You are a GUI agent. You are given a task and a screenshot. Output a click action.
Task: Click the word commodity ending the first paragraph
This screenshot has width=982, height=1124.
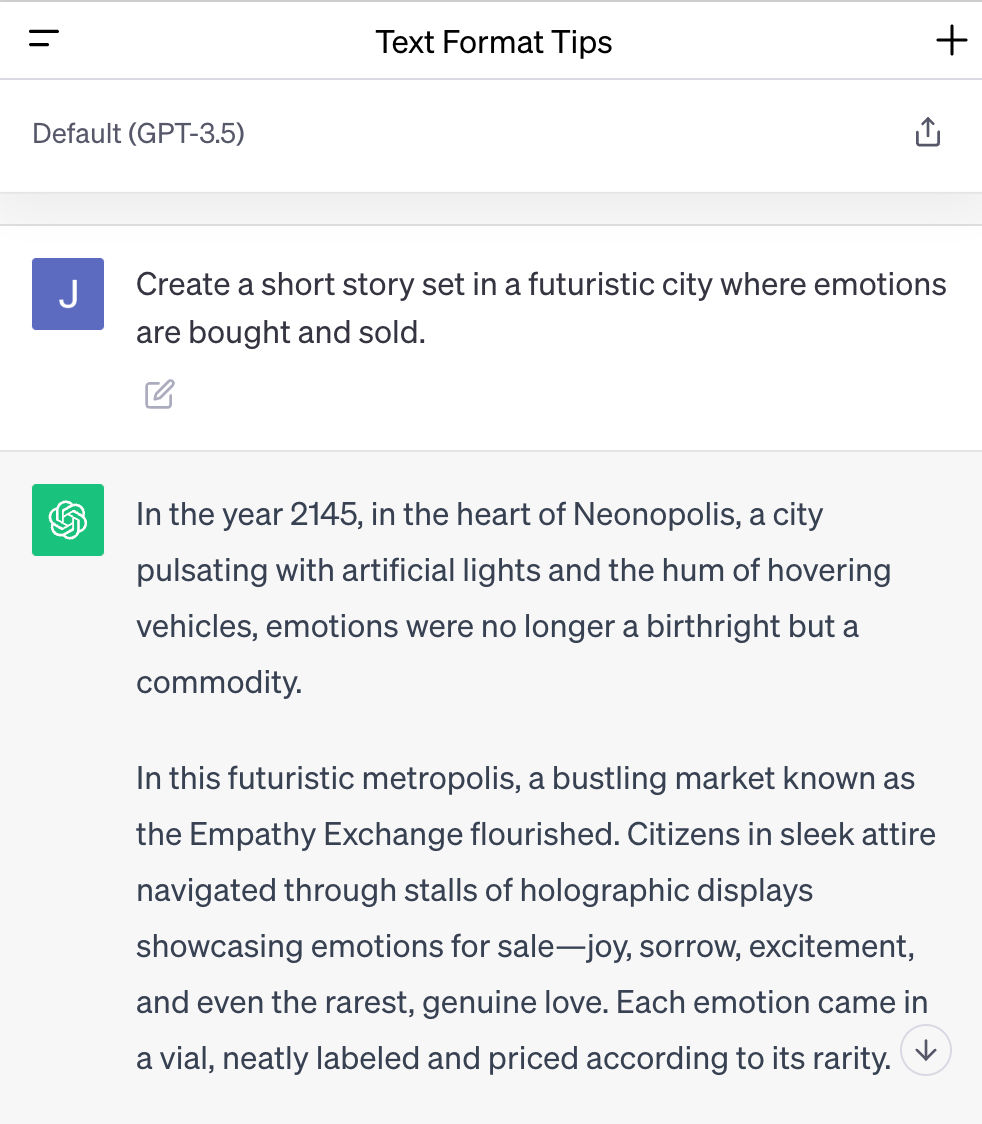tap(219, 682)
